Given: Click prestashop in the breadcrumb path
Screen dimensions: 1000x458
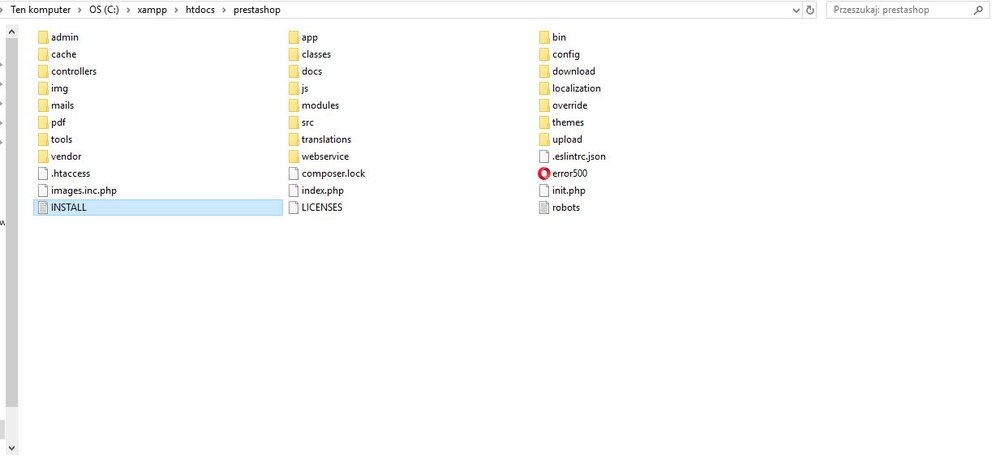Looking at the screenshot, I should [256, 10].
